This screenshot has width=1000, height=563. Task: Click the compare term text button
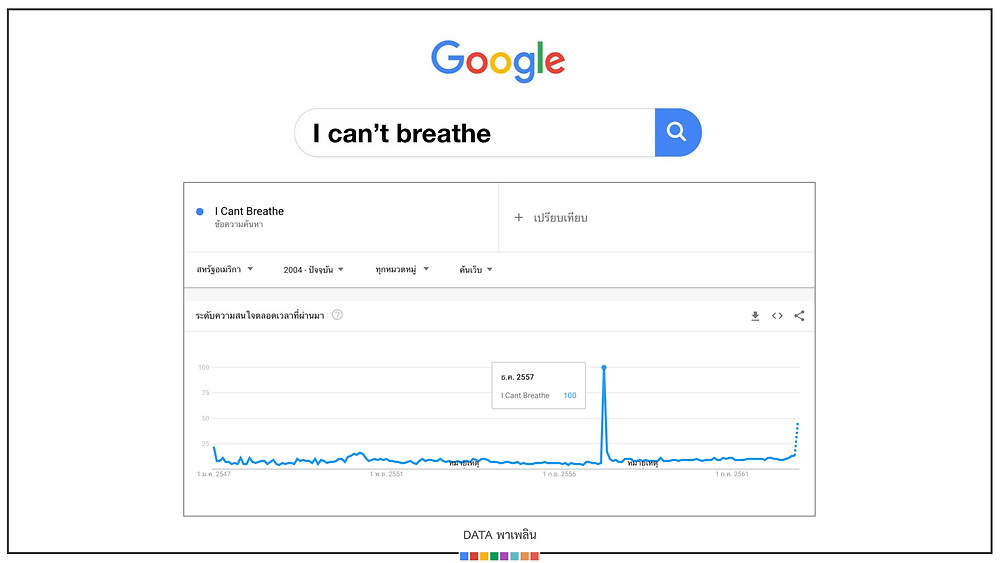(560, 218)
